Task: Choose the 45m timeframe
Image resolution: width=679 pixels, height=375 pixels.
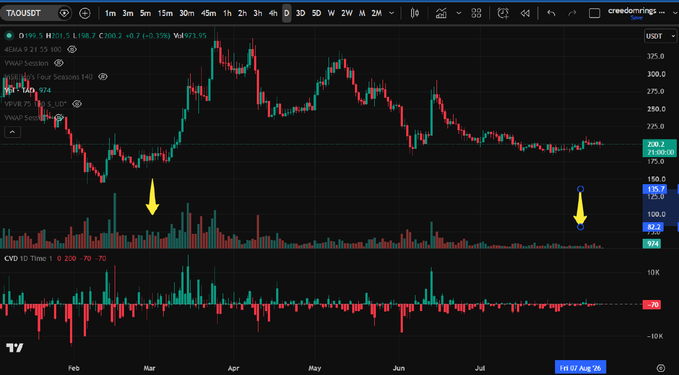Action: click(x=208, y=13)
